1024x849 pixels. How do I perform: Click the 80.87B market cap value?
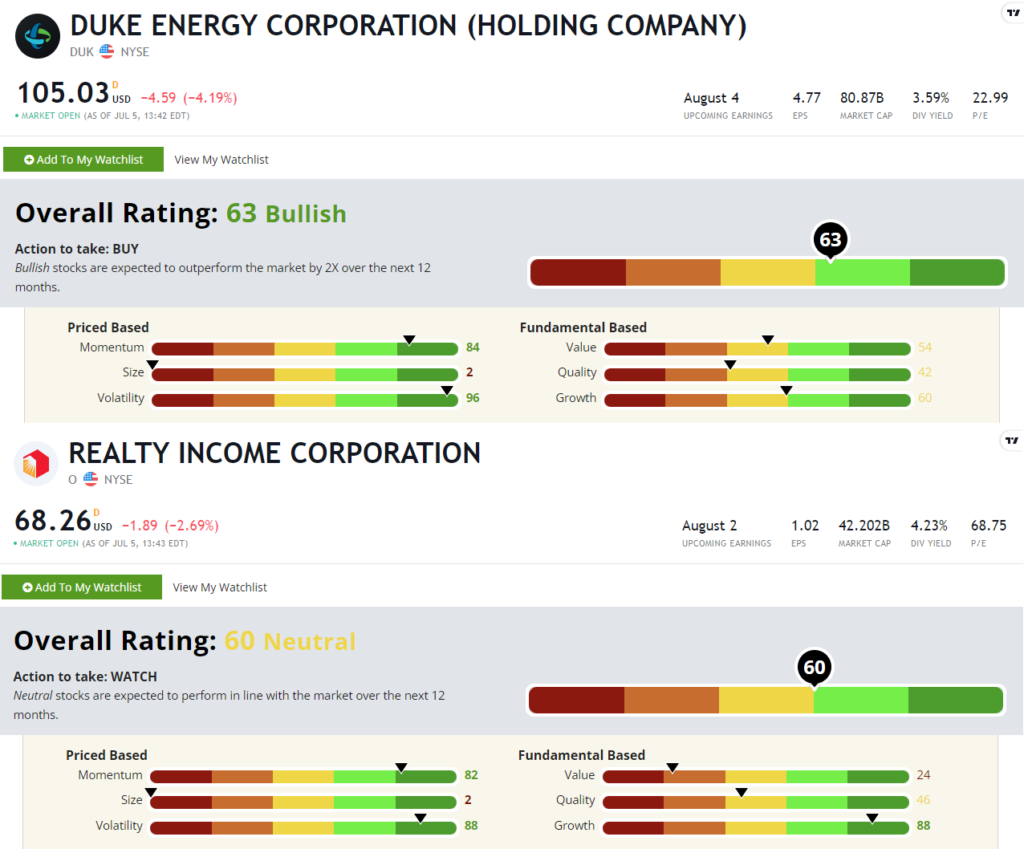coord(862,98)
